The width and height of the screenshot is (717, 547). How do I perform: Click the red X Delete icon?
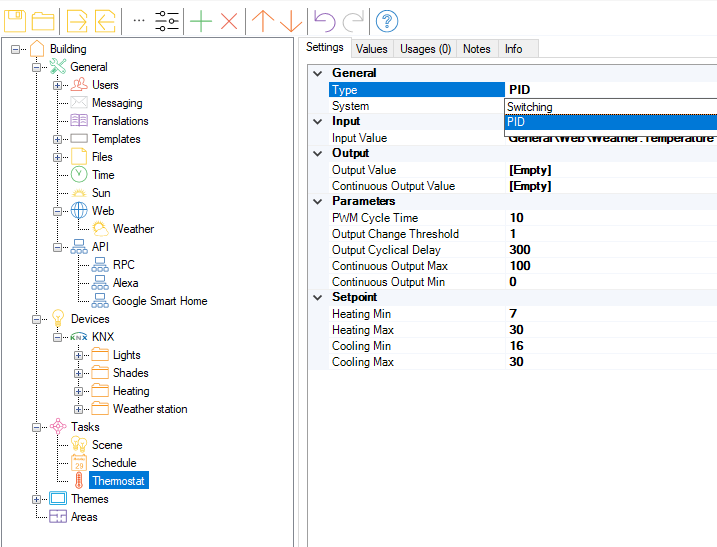229,21
